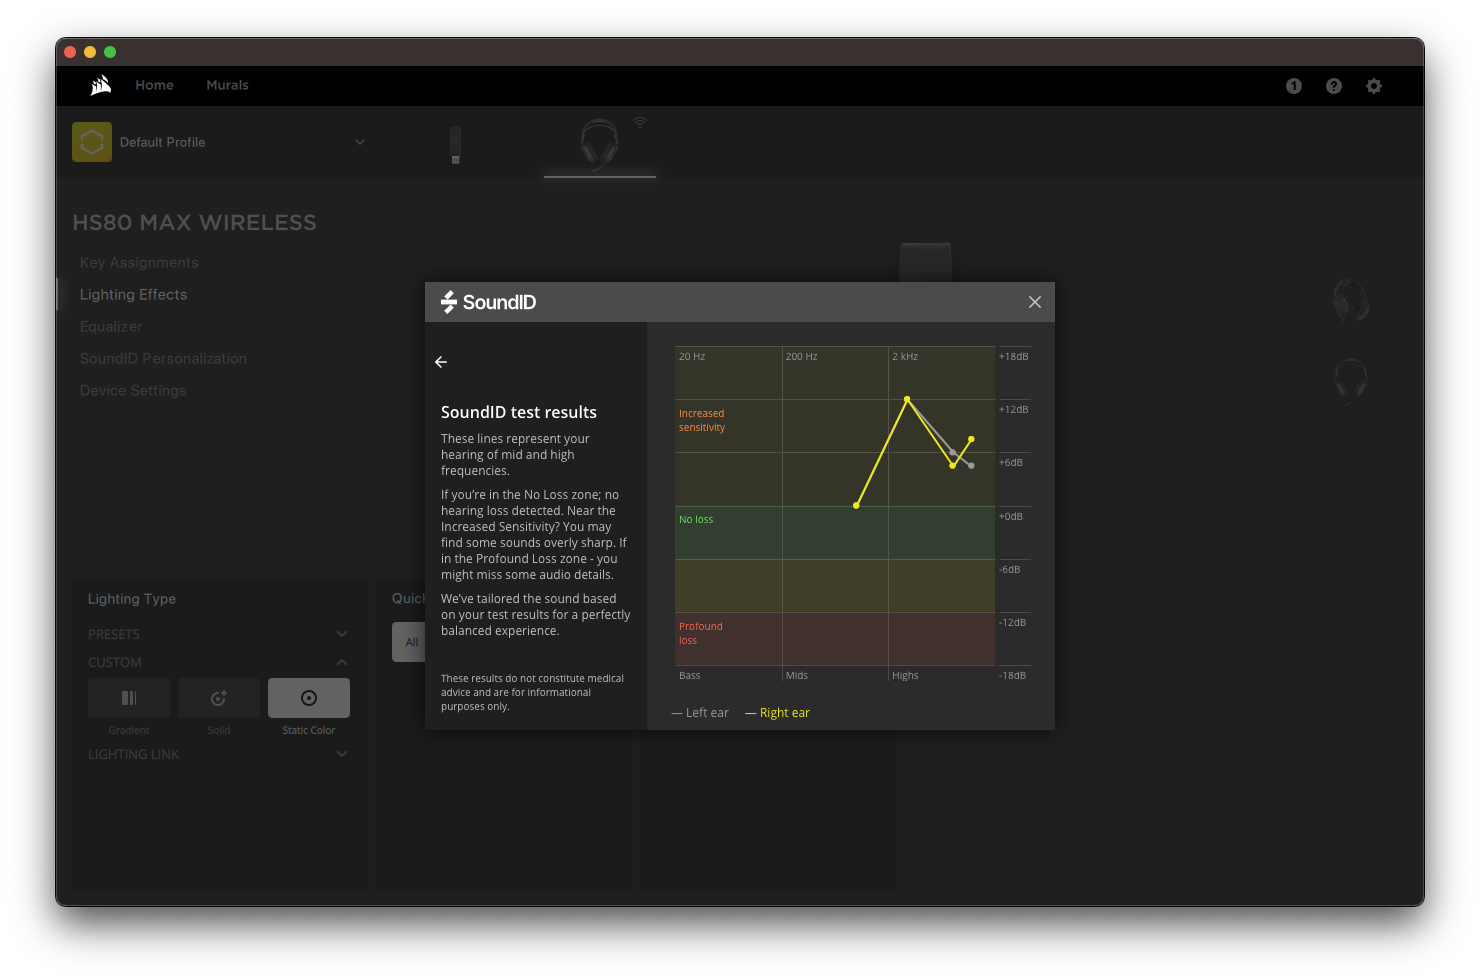Open Device Settings in the sidebar
This screenshot has height=980, width=1480.
click(x=133, y=391)
